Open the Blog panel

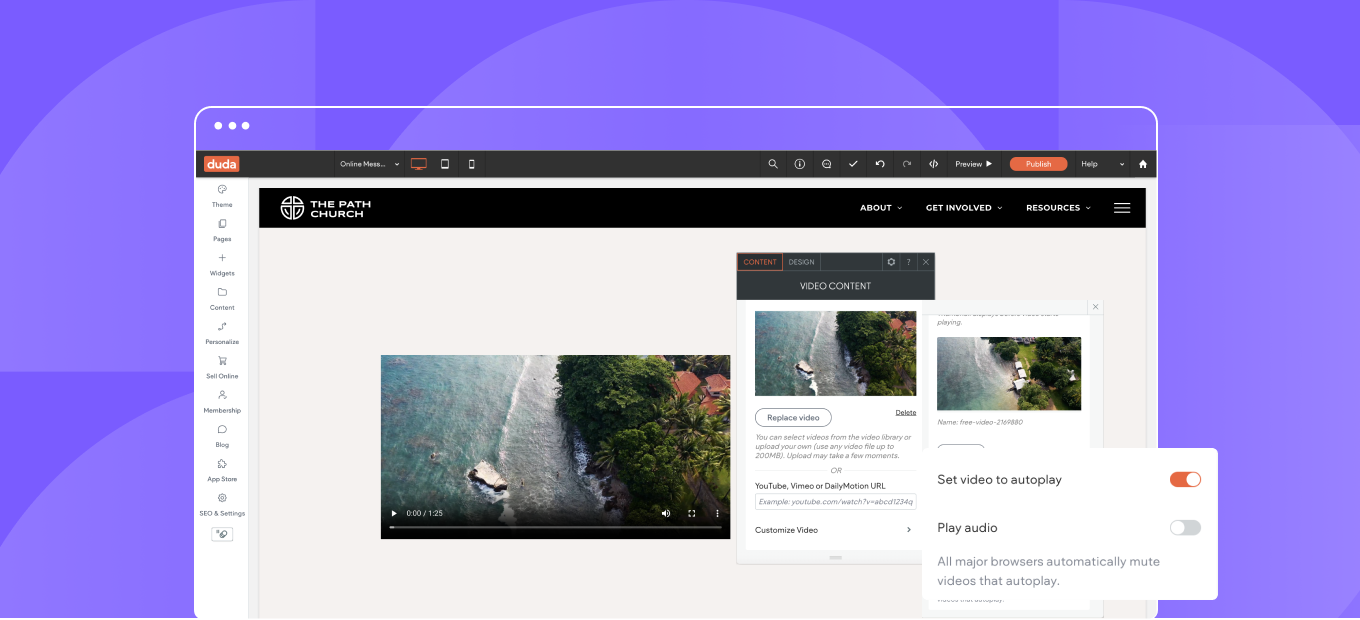click(x=222, y=436)
